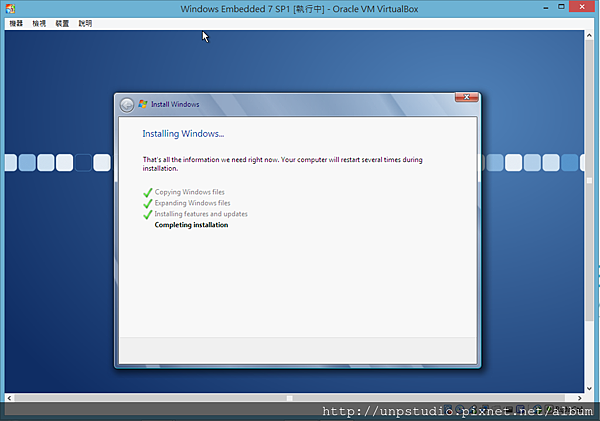The width and height of the screenshot is (600, 421).
Task: Click the "Copying Windows files" step
Action: pos(189,192)
